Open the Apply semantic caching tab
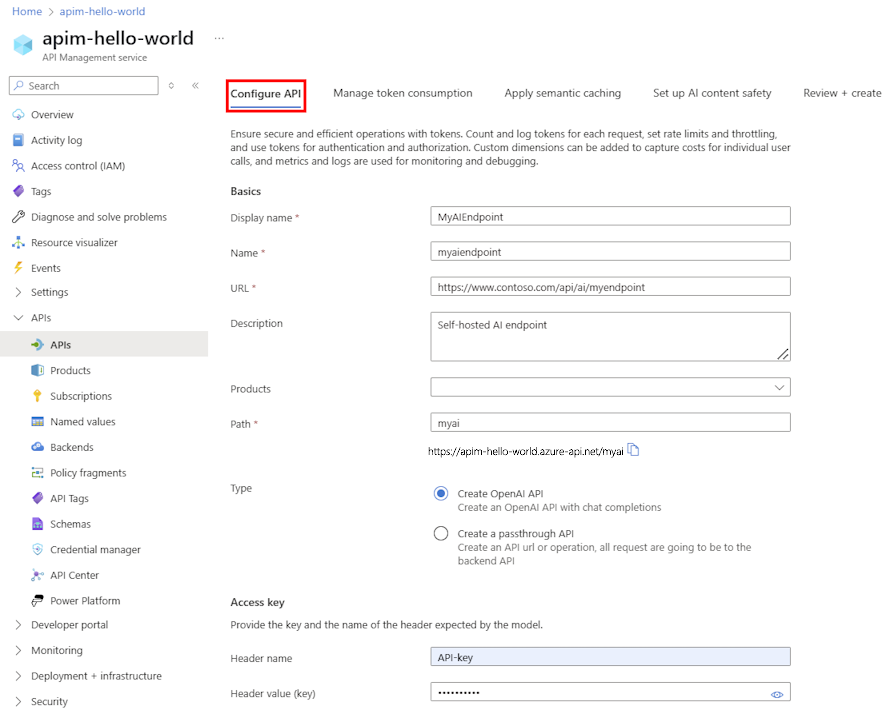 click(562, 92)
